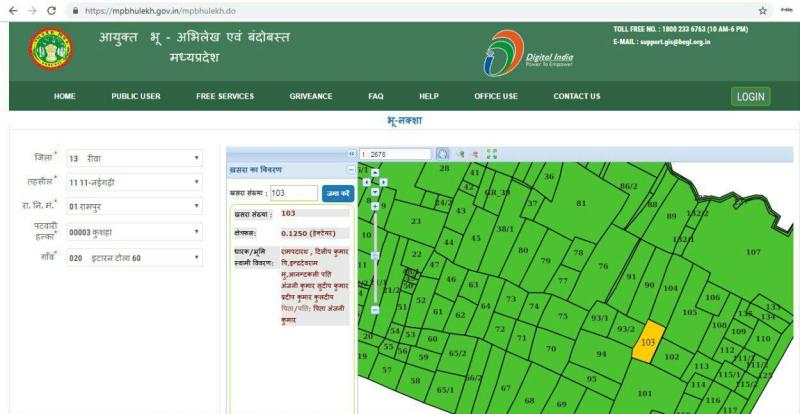Click the zoom slider handle on the map
The image size is (800, 414).
(375, 255)
